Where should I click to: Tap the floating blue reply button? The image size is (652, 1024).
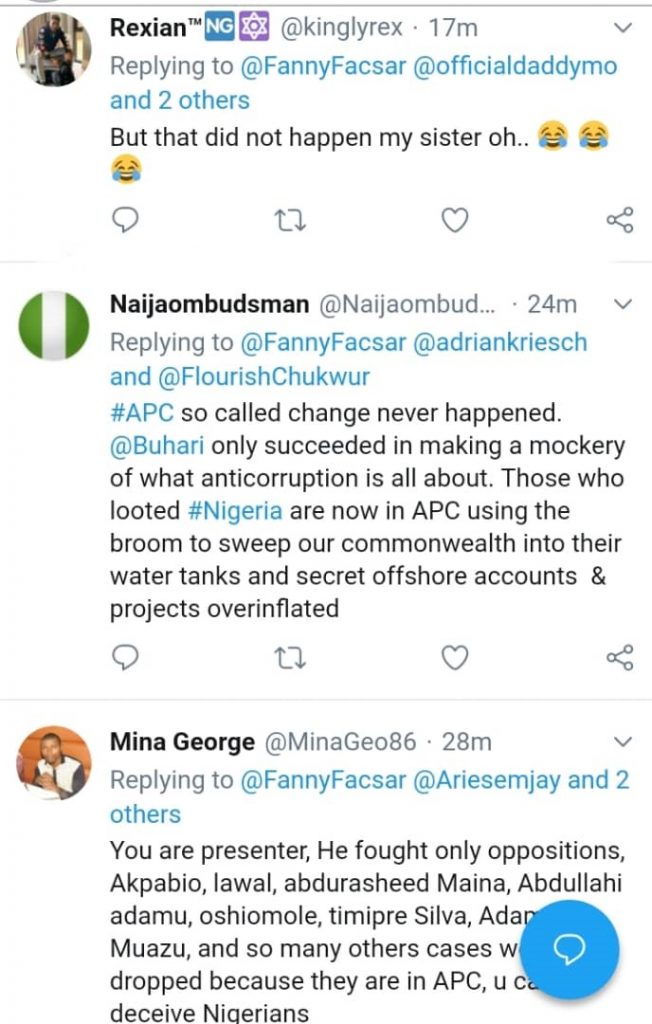tap(570, 949)
